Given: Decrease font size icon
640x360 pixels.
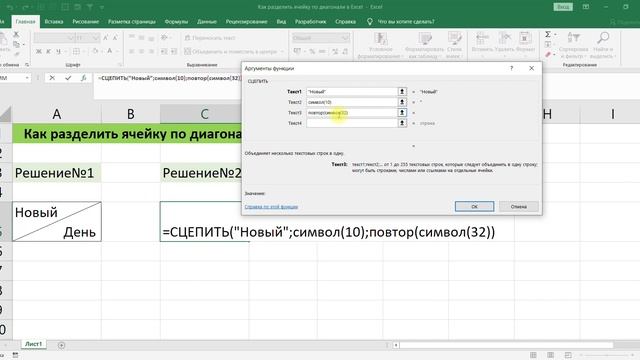Looking at the screenshot, I should (x=115, y=38).
